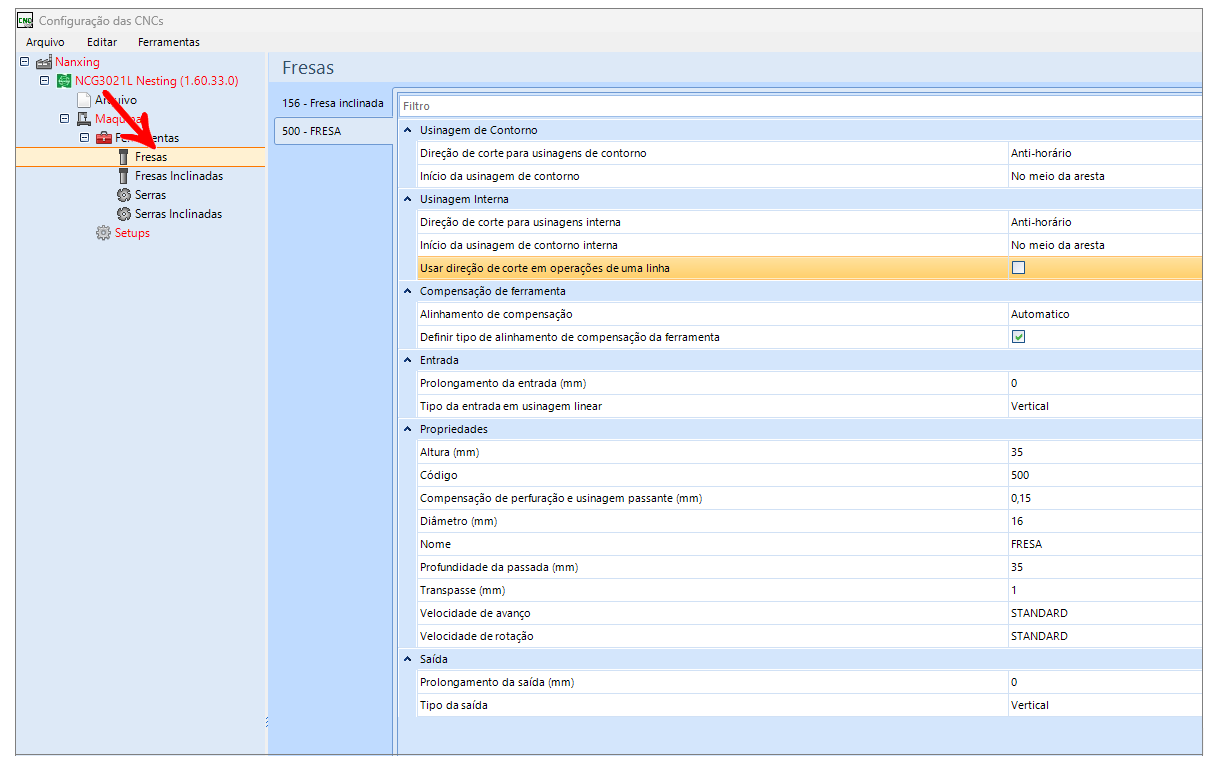This screenshot has width=1230, height=781.
Task: Click the Ferramentas toolbox icon in tree
Action: point(104,138)
